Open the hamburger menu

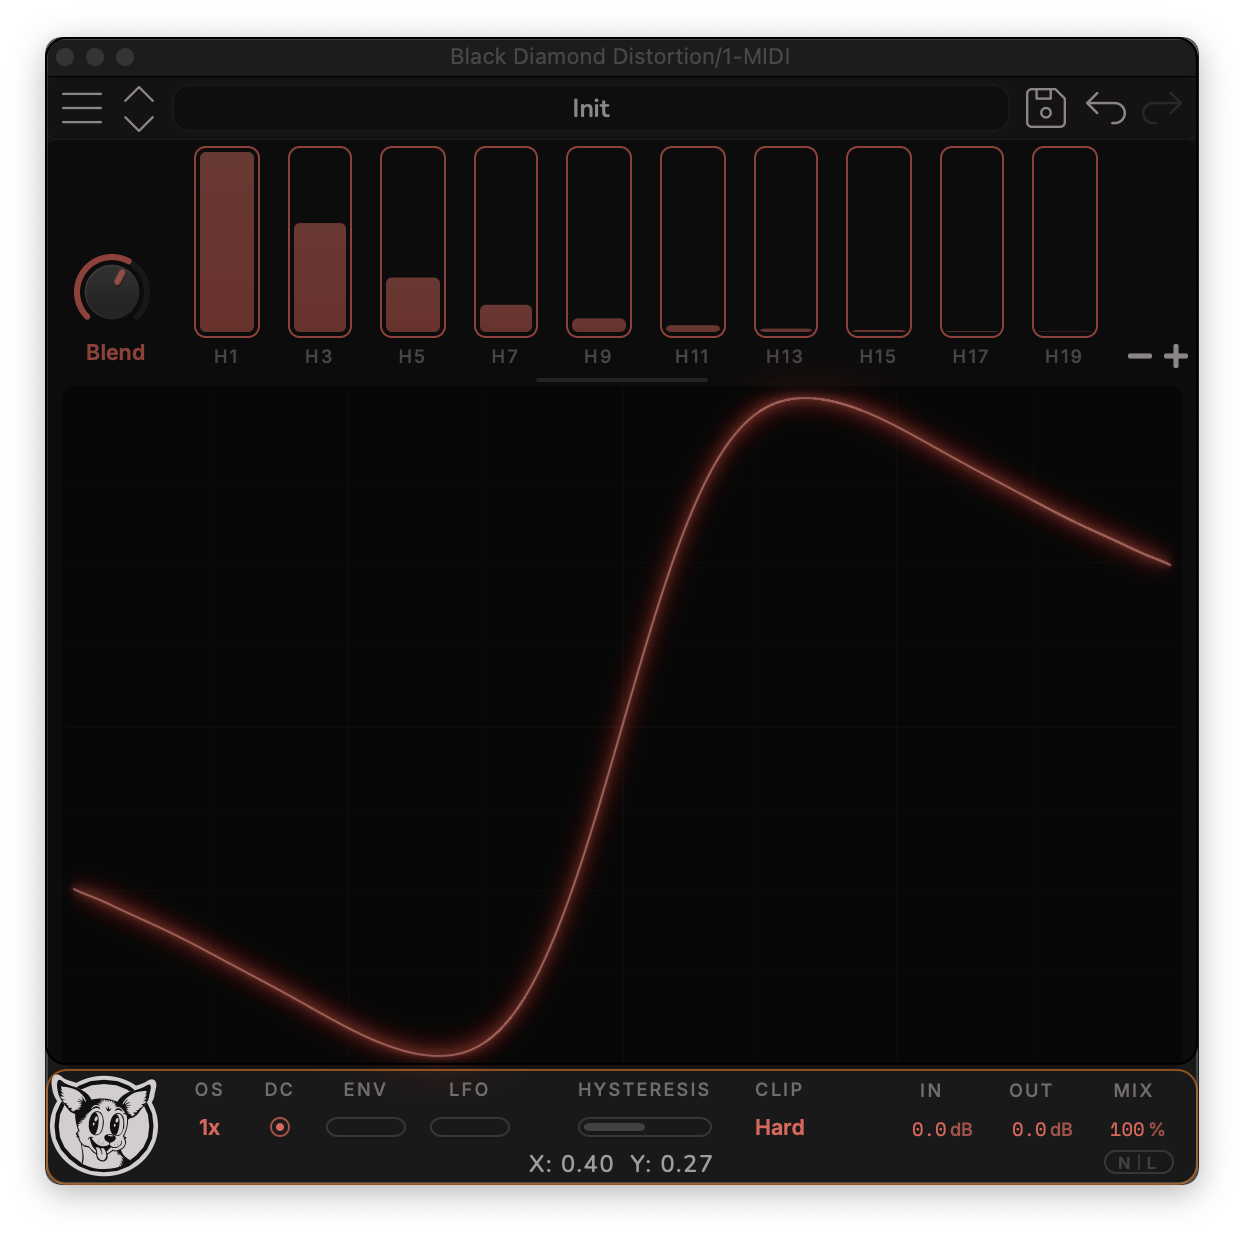click(x=82, y=108)
